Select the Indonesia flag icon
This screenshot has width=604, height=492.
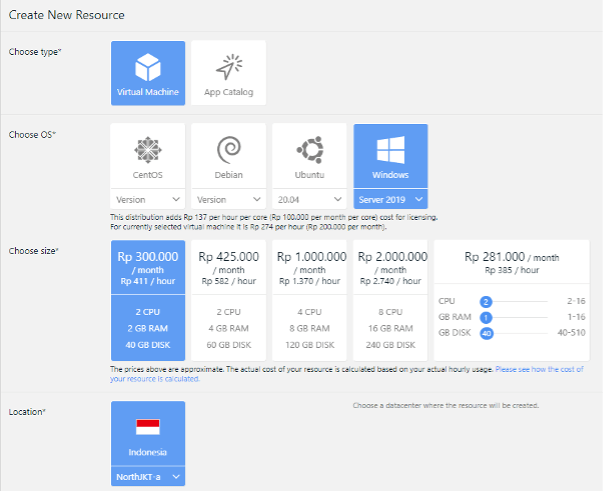pyautogui.click(x=148, y=427)
